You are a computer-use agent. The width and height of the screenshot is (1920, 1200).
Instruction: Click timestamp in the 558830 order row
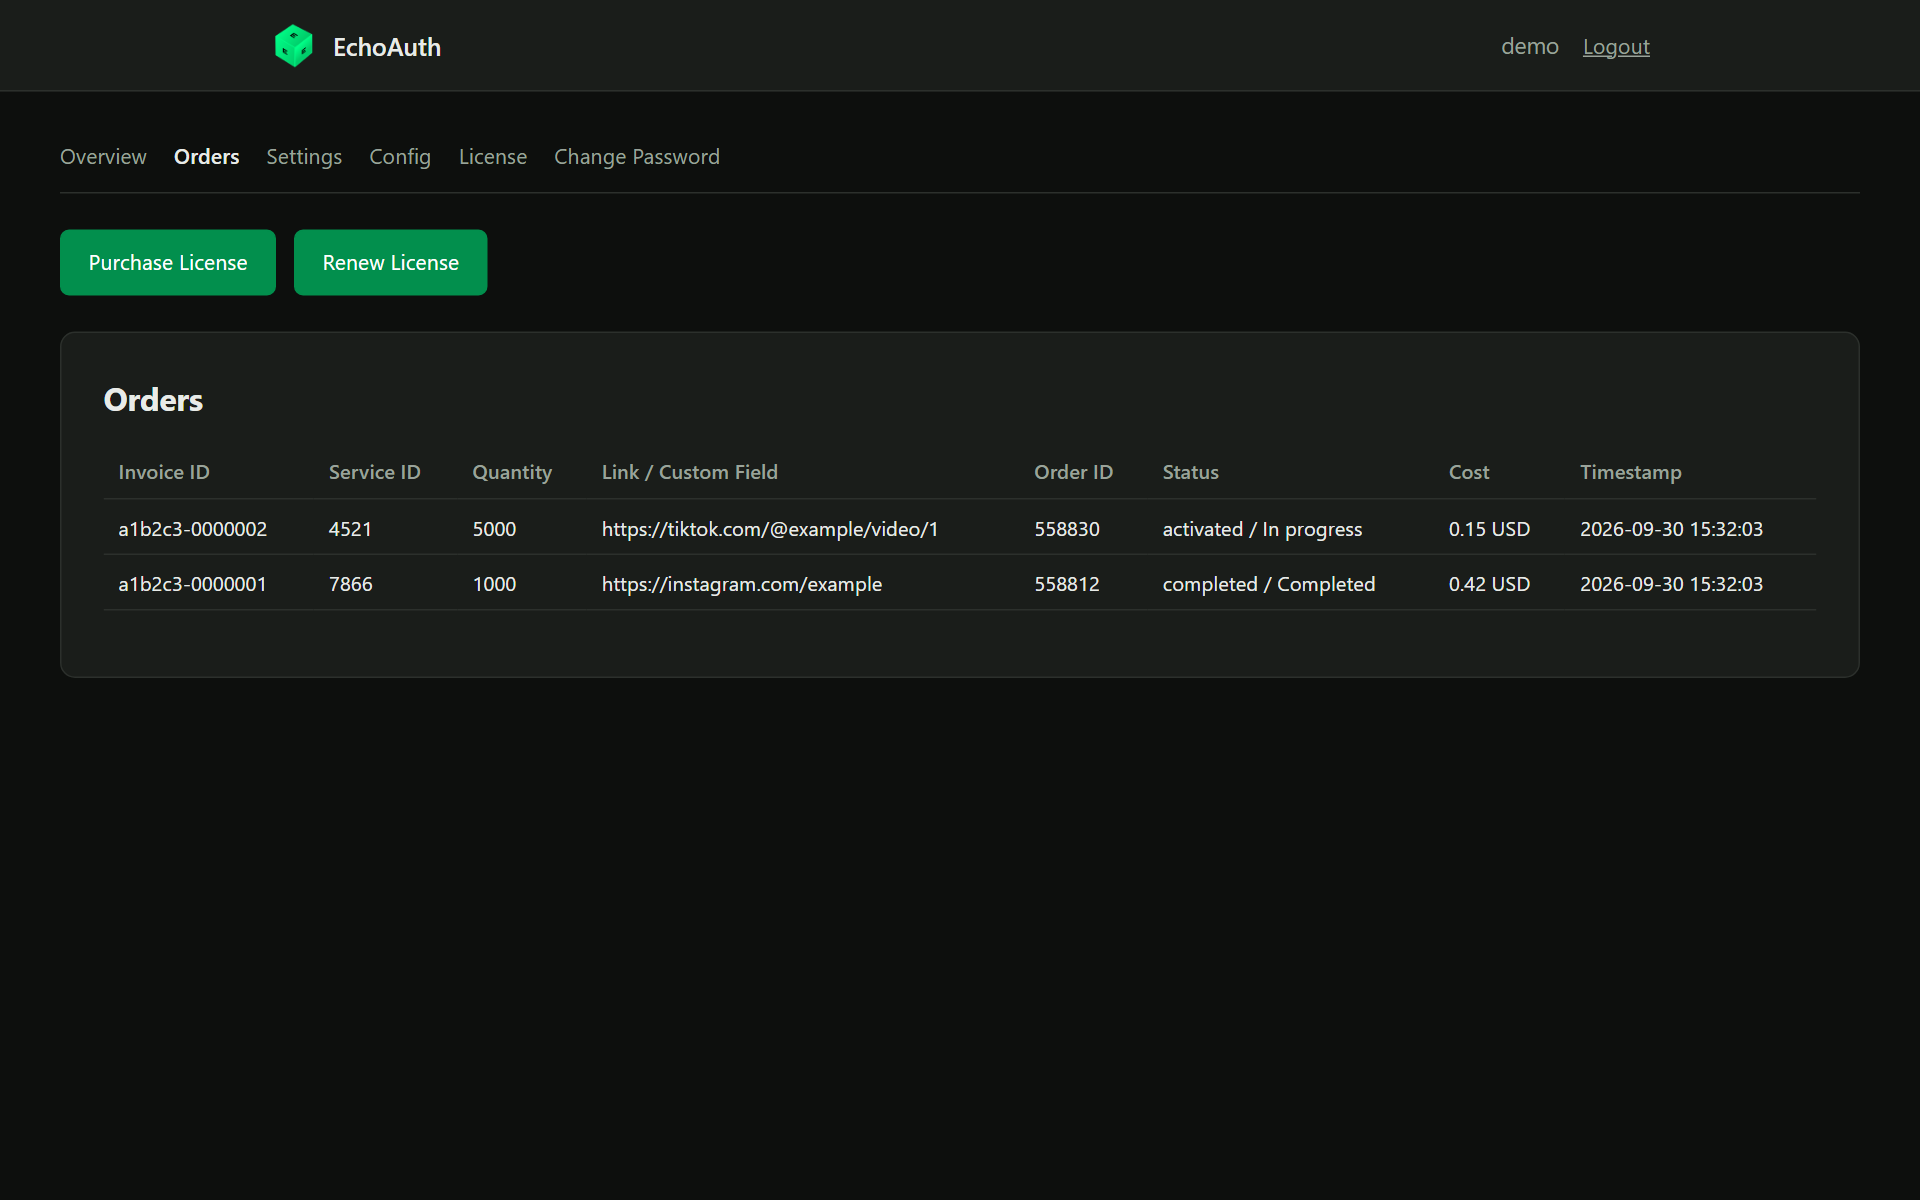pyautogui.click(x=1671, y=529)
